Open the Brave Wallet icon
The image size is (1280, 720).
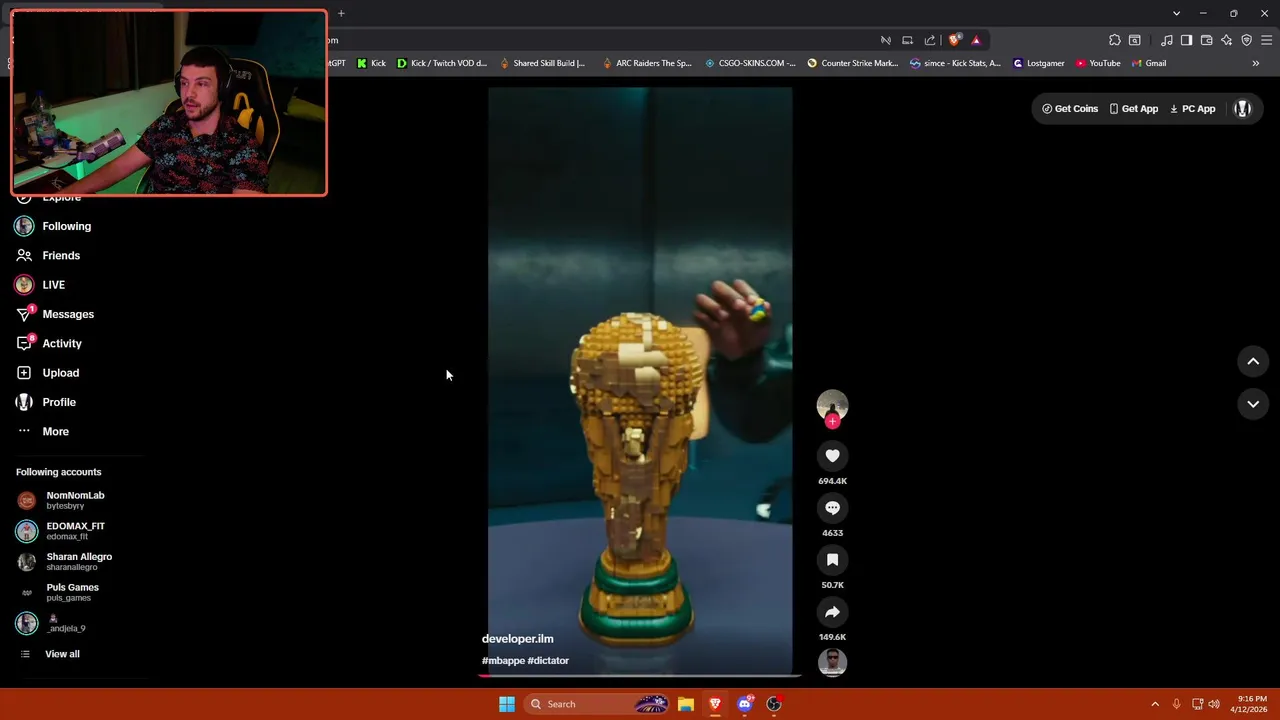click(1206, 40)
